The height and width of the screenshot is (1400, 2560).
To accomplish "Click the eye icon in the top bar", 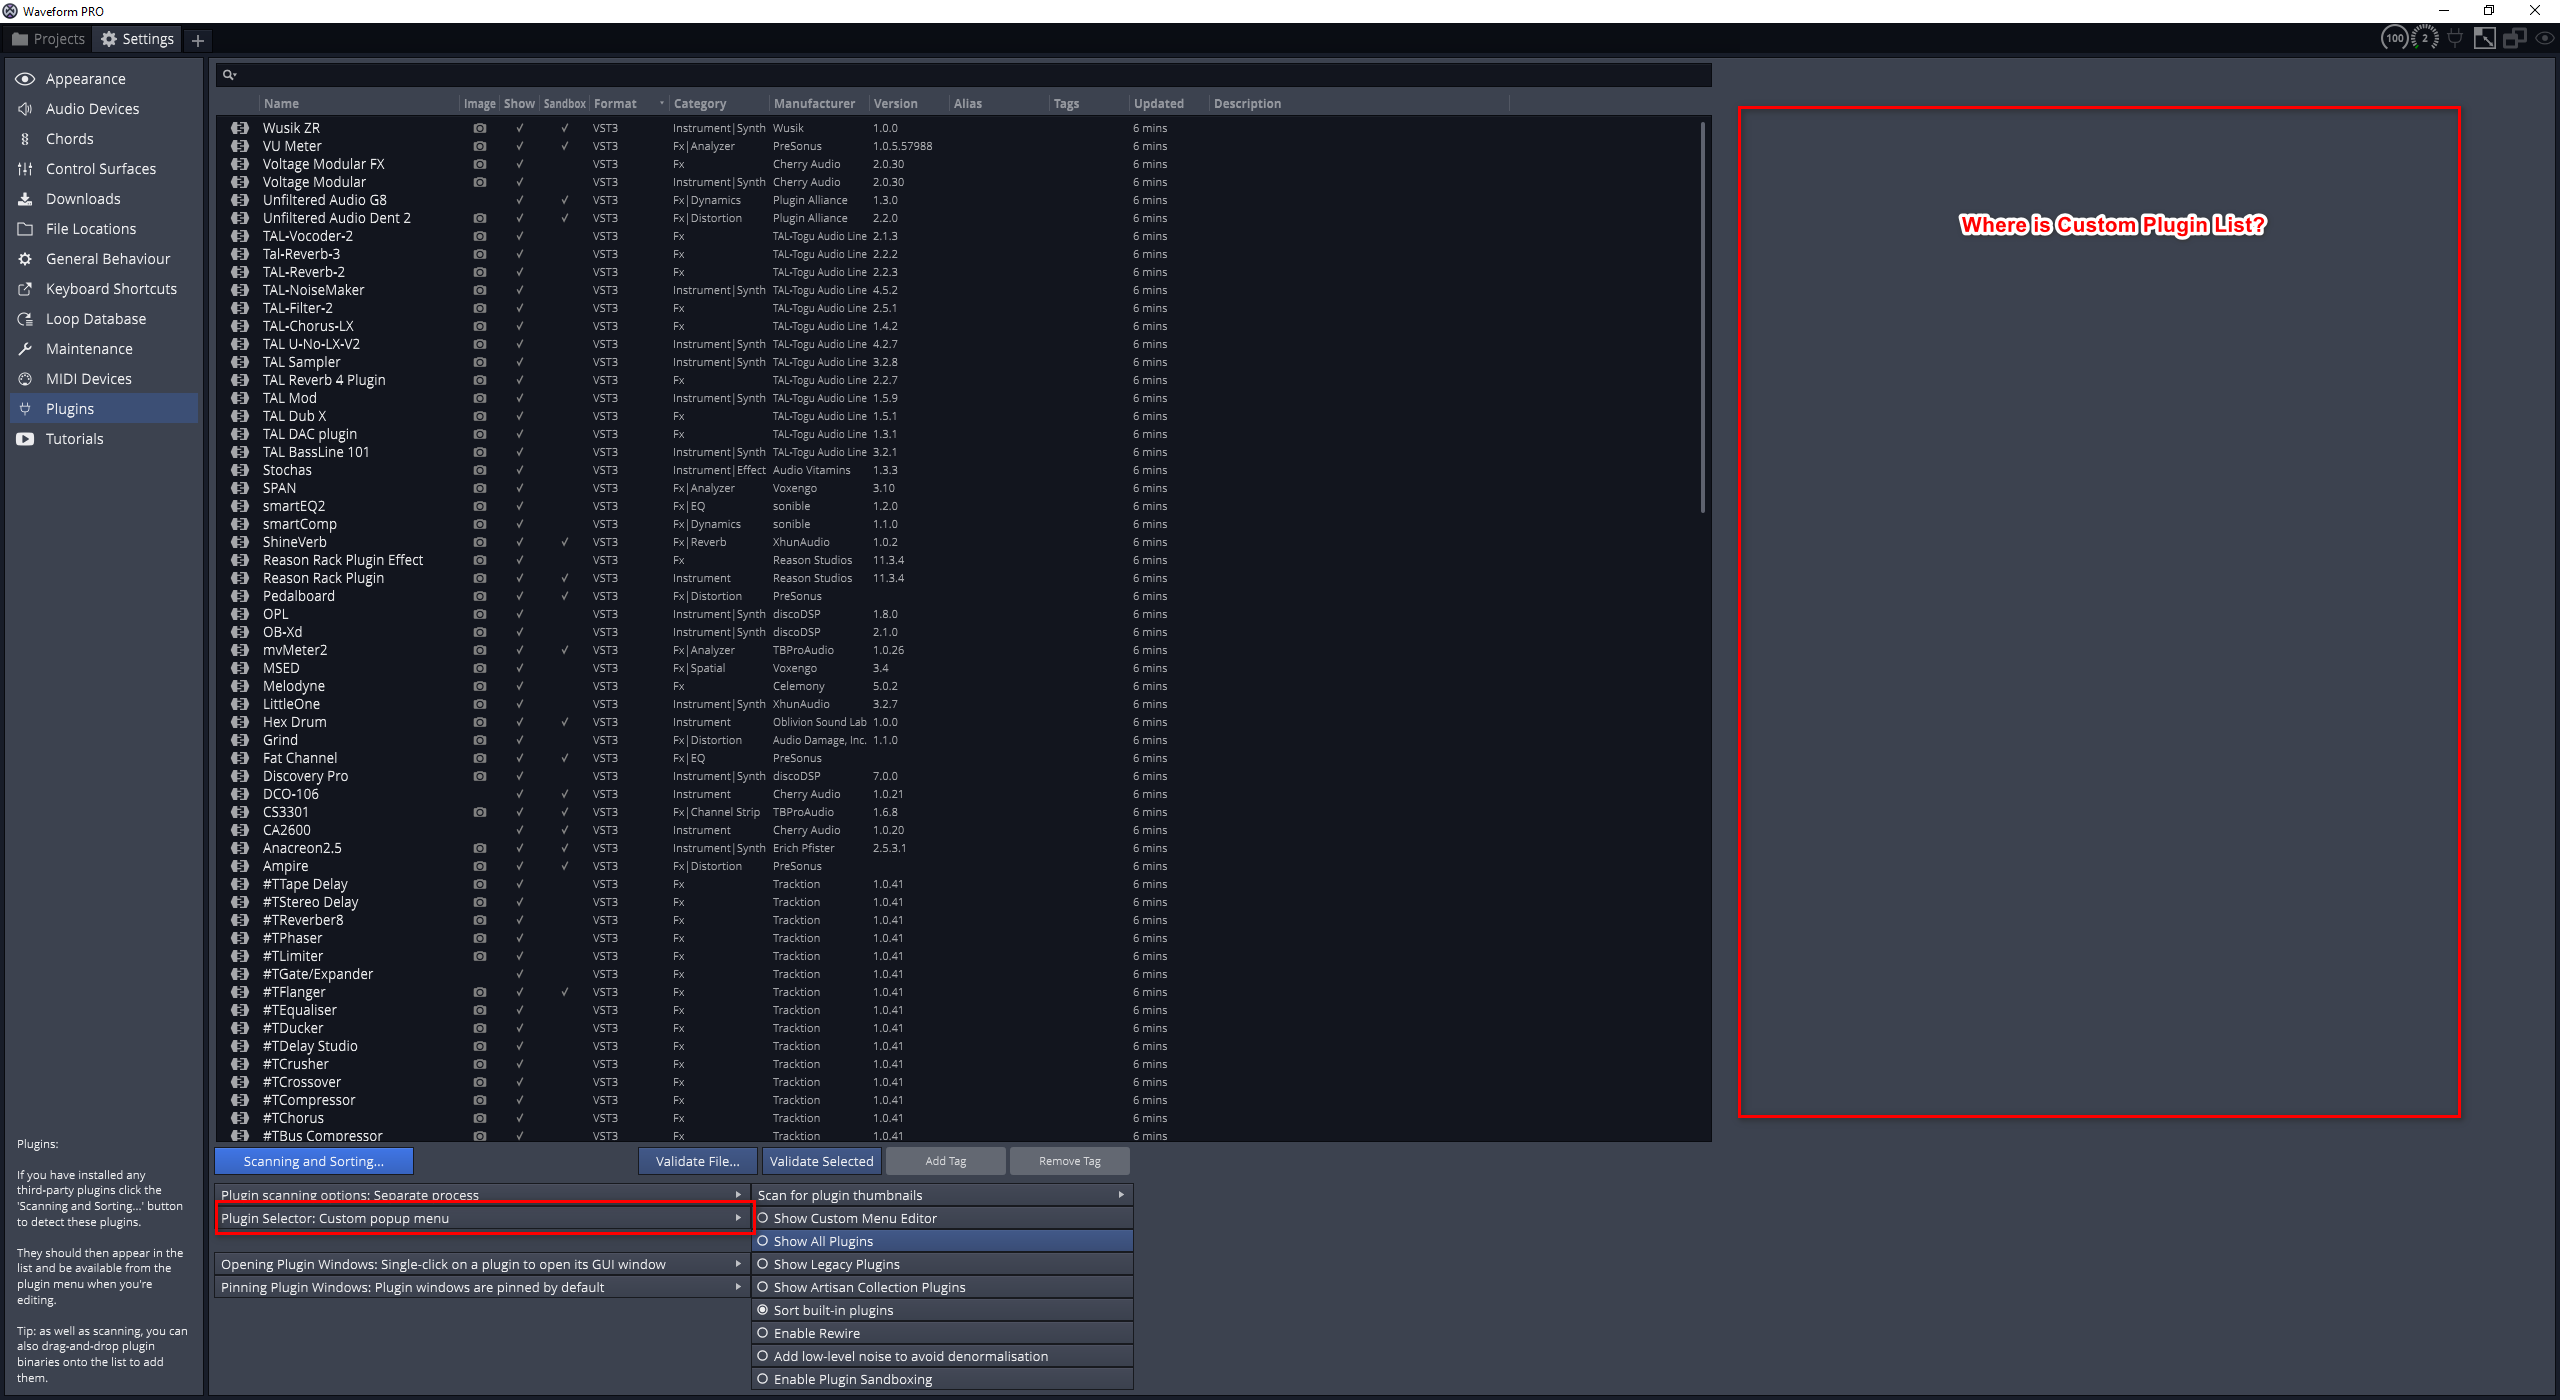I will pos(2545,39).
